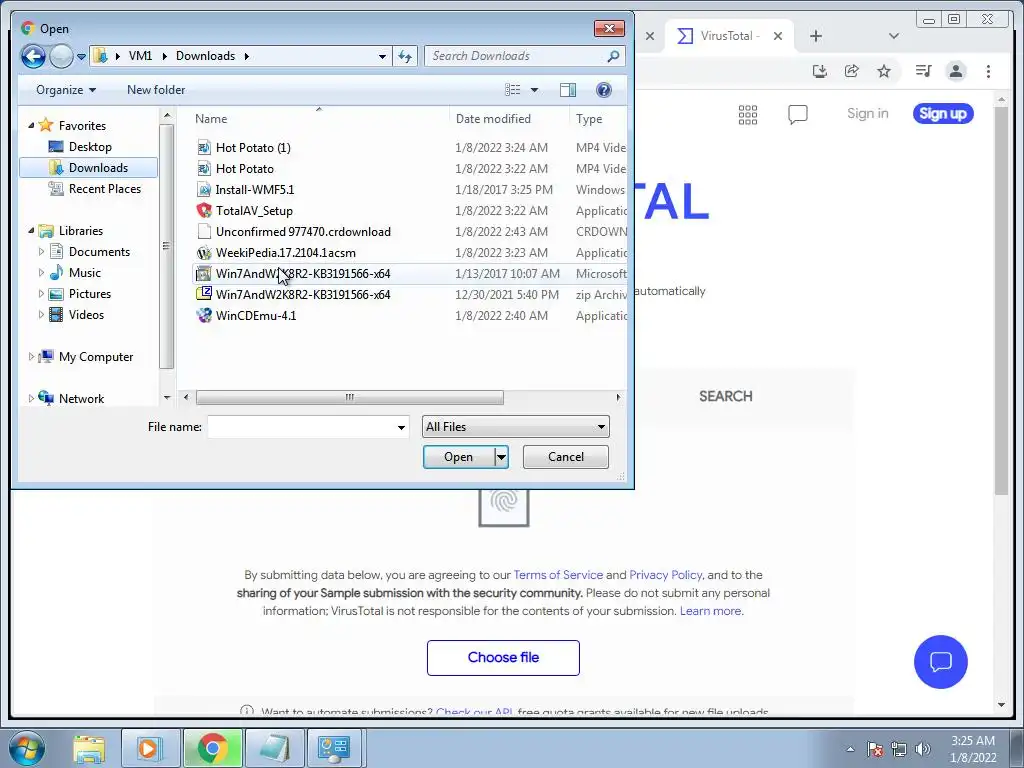Image resolution: width=1024 pixels, height=768 pixels.
Task: Open the Open button's split arrow
Action: 502,457
